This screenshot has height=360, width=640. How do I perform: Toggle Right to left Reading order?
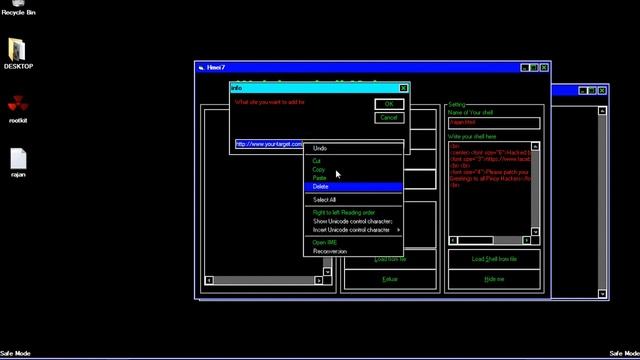coord(353,213)
